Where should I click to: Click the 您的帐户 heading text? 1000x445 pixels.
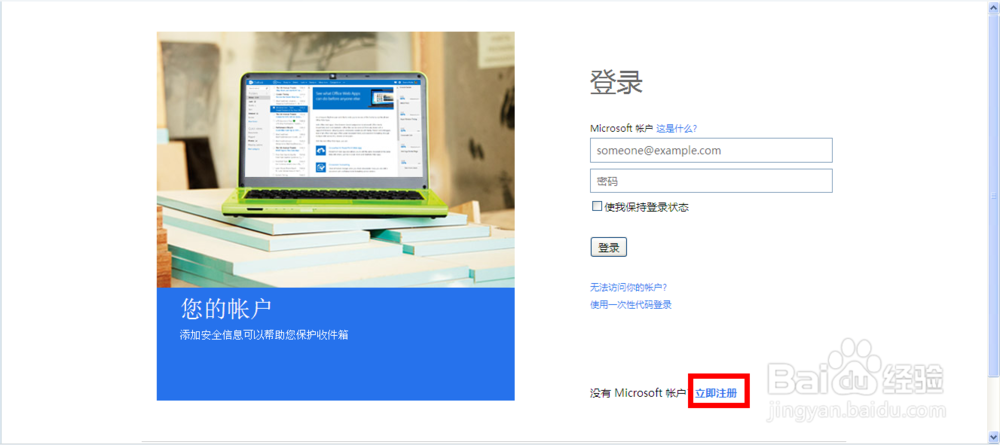coord(226,309)
